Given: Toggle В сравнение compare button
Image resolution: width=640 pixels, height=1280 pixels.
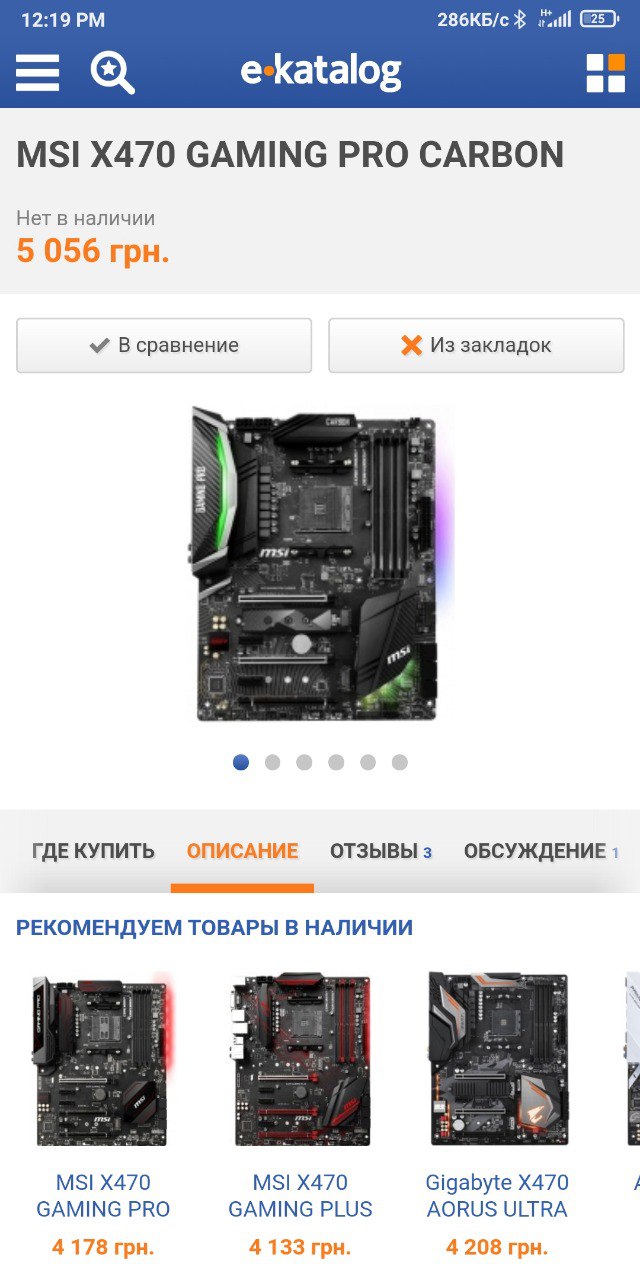Looking at the screenshot, I should (x=164, y=345).
